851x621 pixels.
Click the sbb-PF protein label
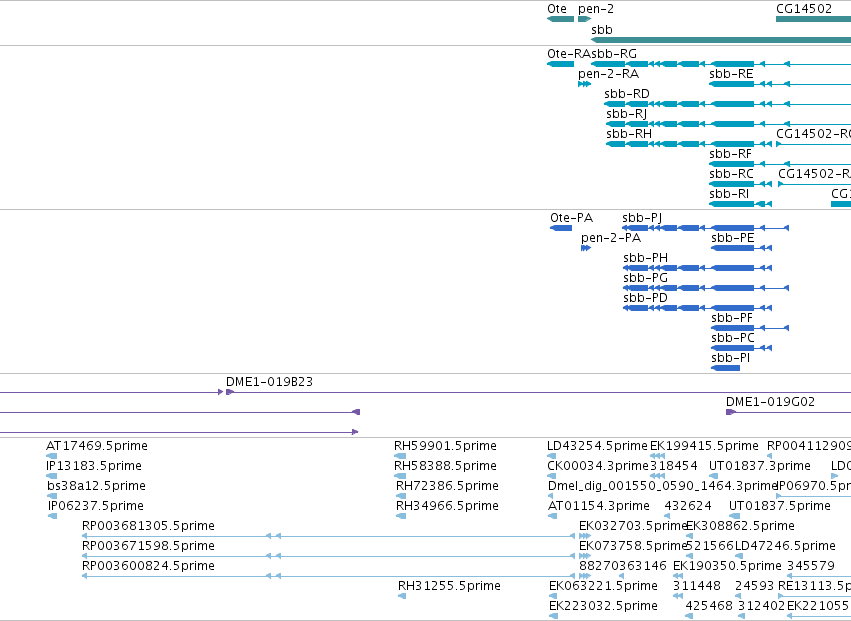click(732, 318)
